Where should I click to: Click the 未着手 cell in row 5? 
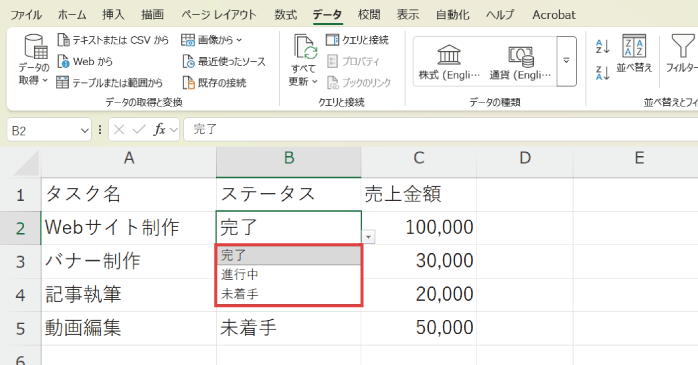click(289, 328)
